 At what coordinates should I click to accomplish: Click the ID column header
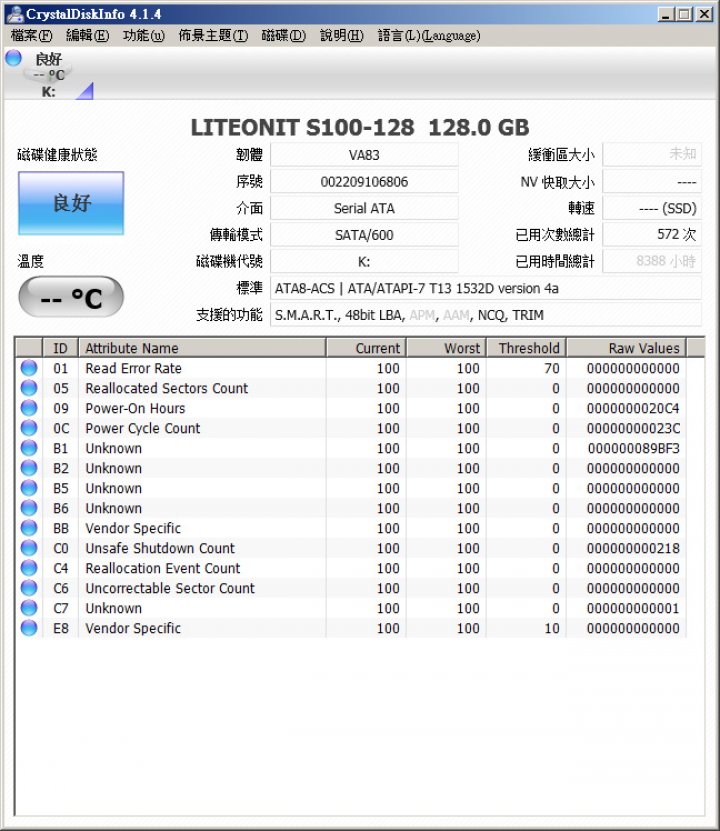tap(60, 348)
